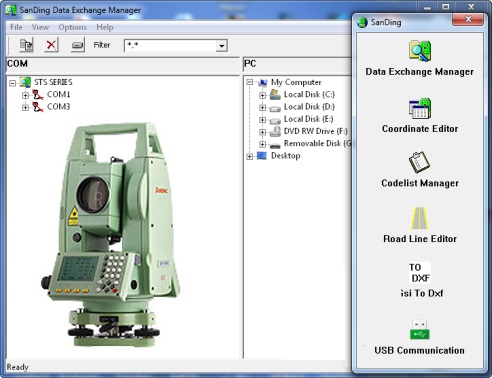Screen dimensions: 492x378
Task: Select DVD RW Drive (F:) in tree
Action: pyautogui.click(x=315, y=131)
